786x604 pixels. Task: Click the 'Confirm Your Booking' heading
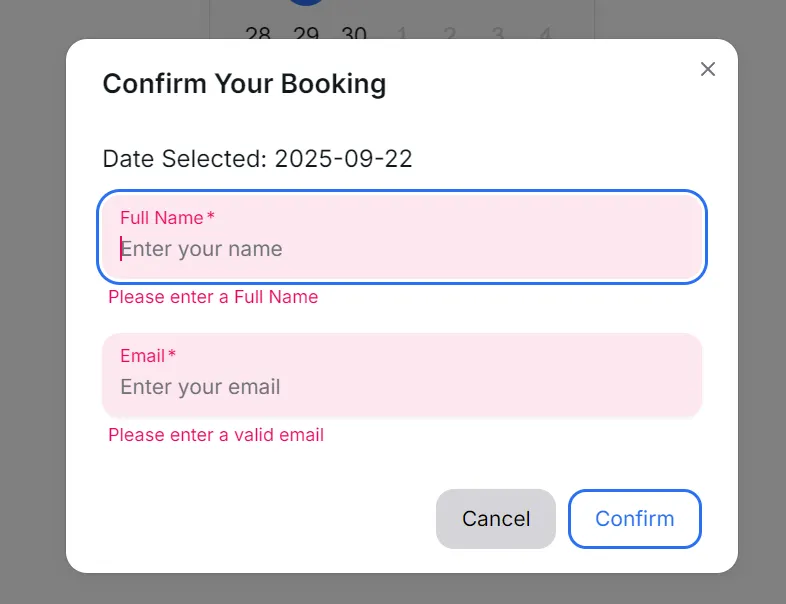244,84
